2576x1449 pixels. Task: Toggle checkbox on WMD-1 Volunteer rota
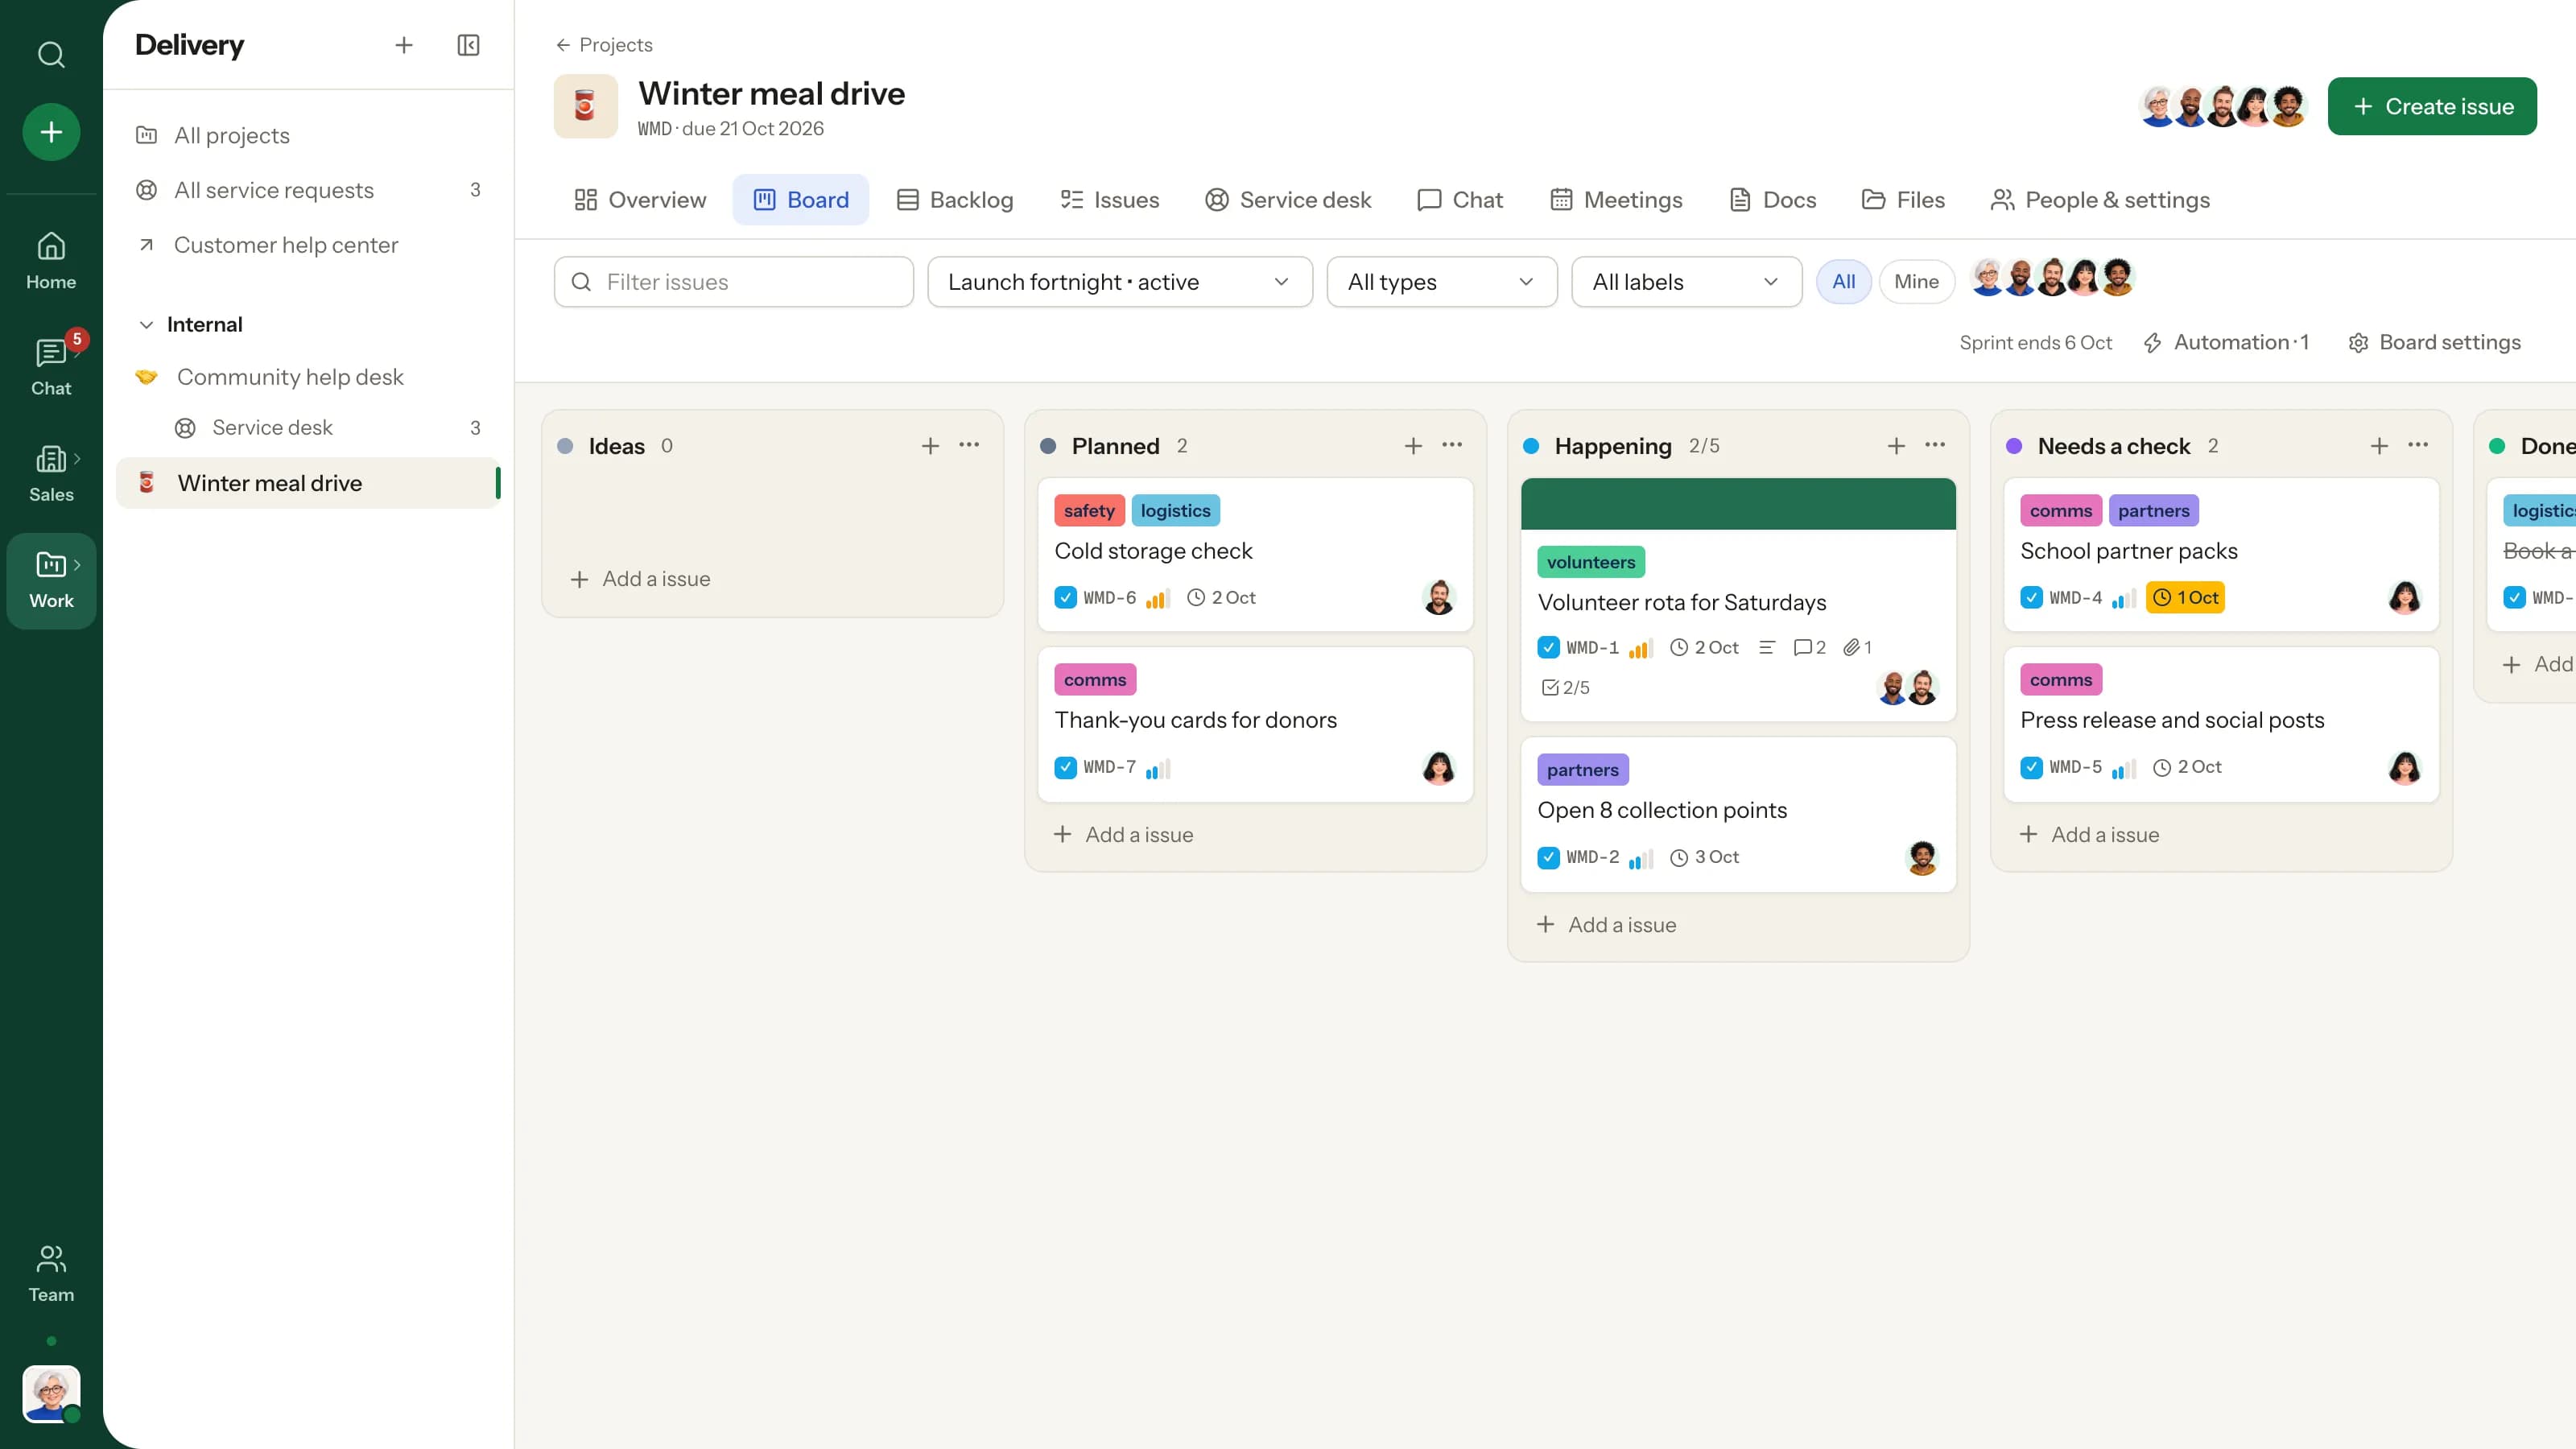click(1548, 647)
